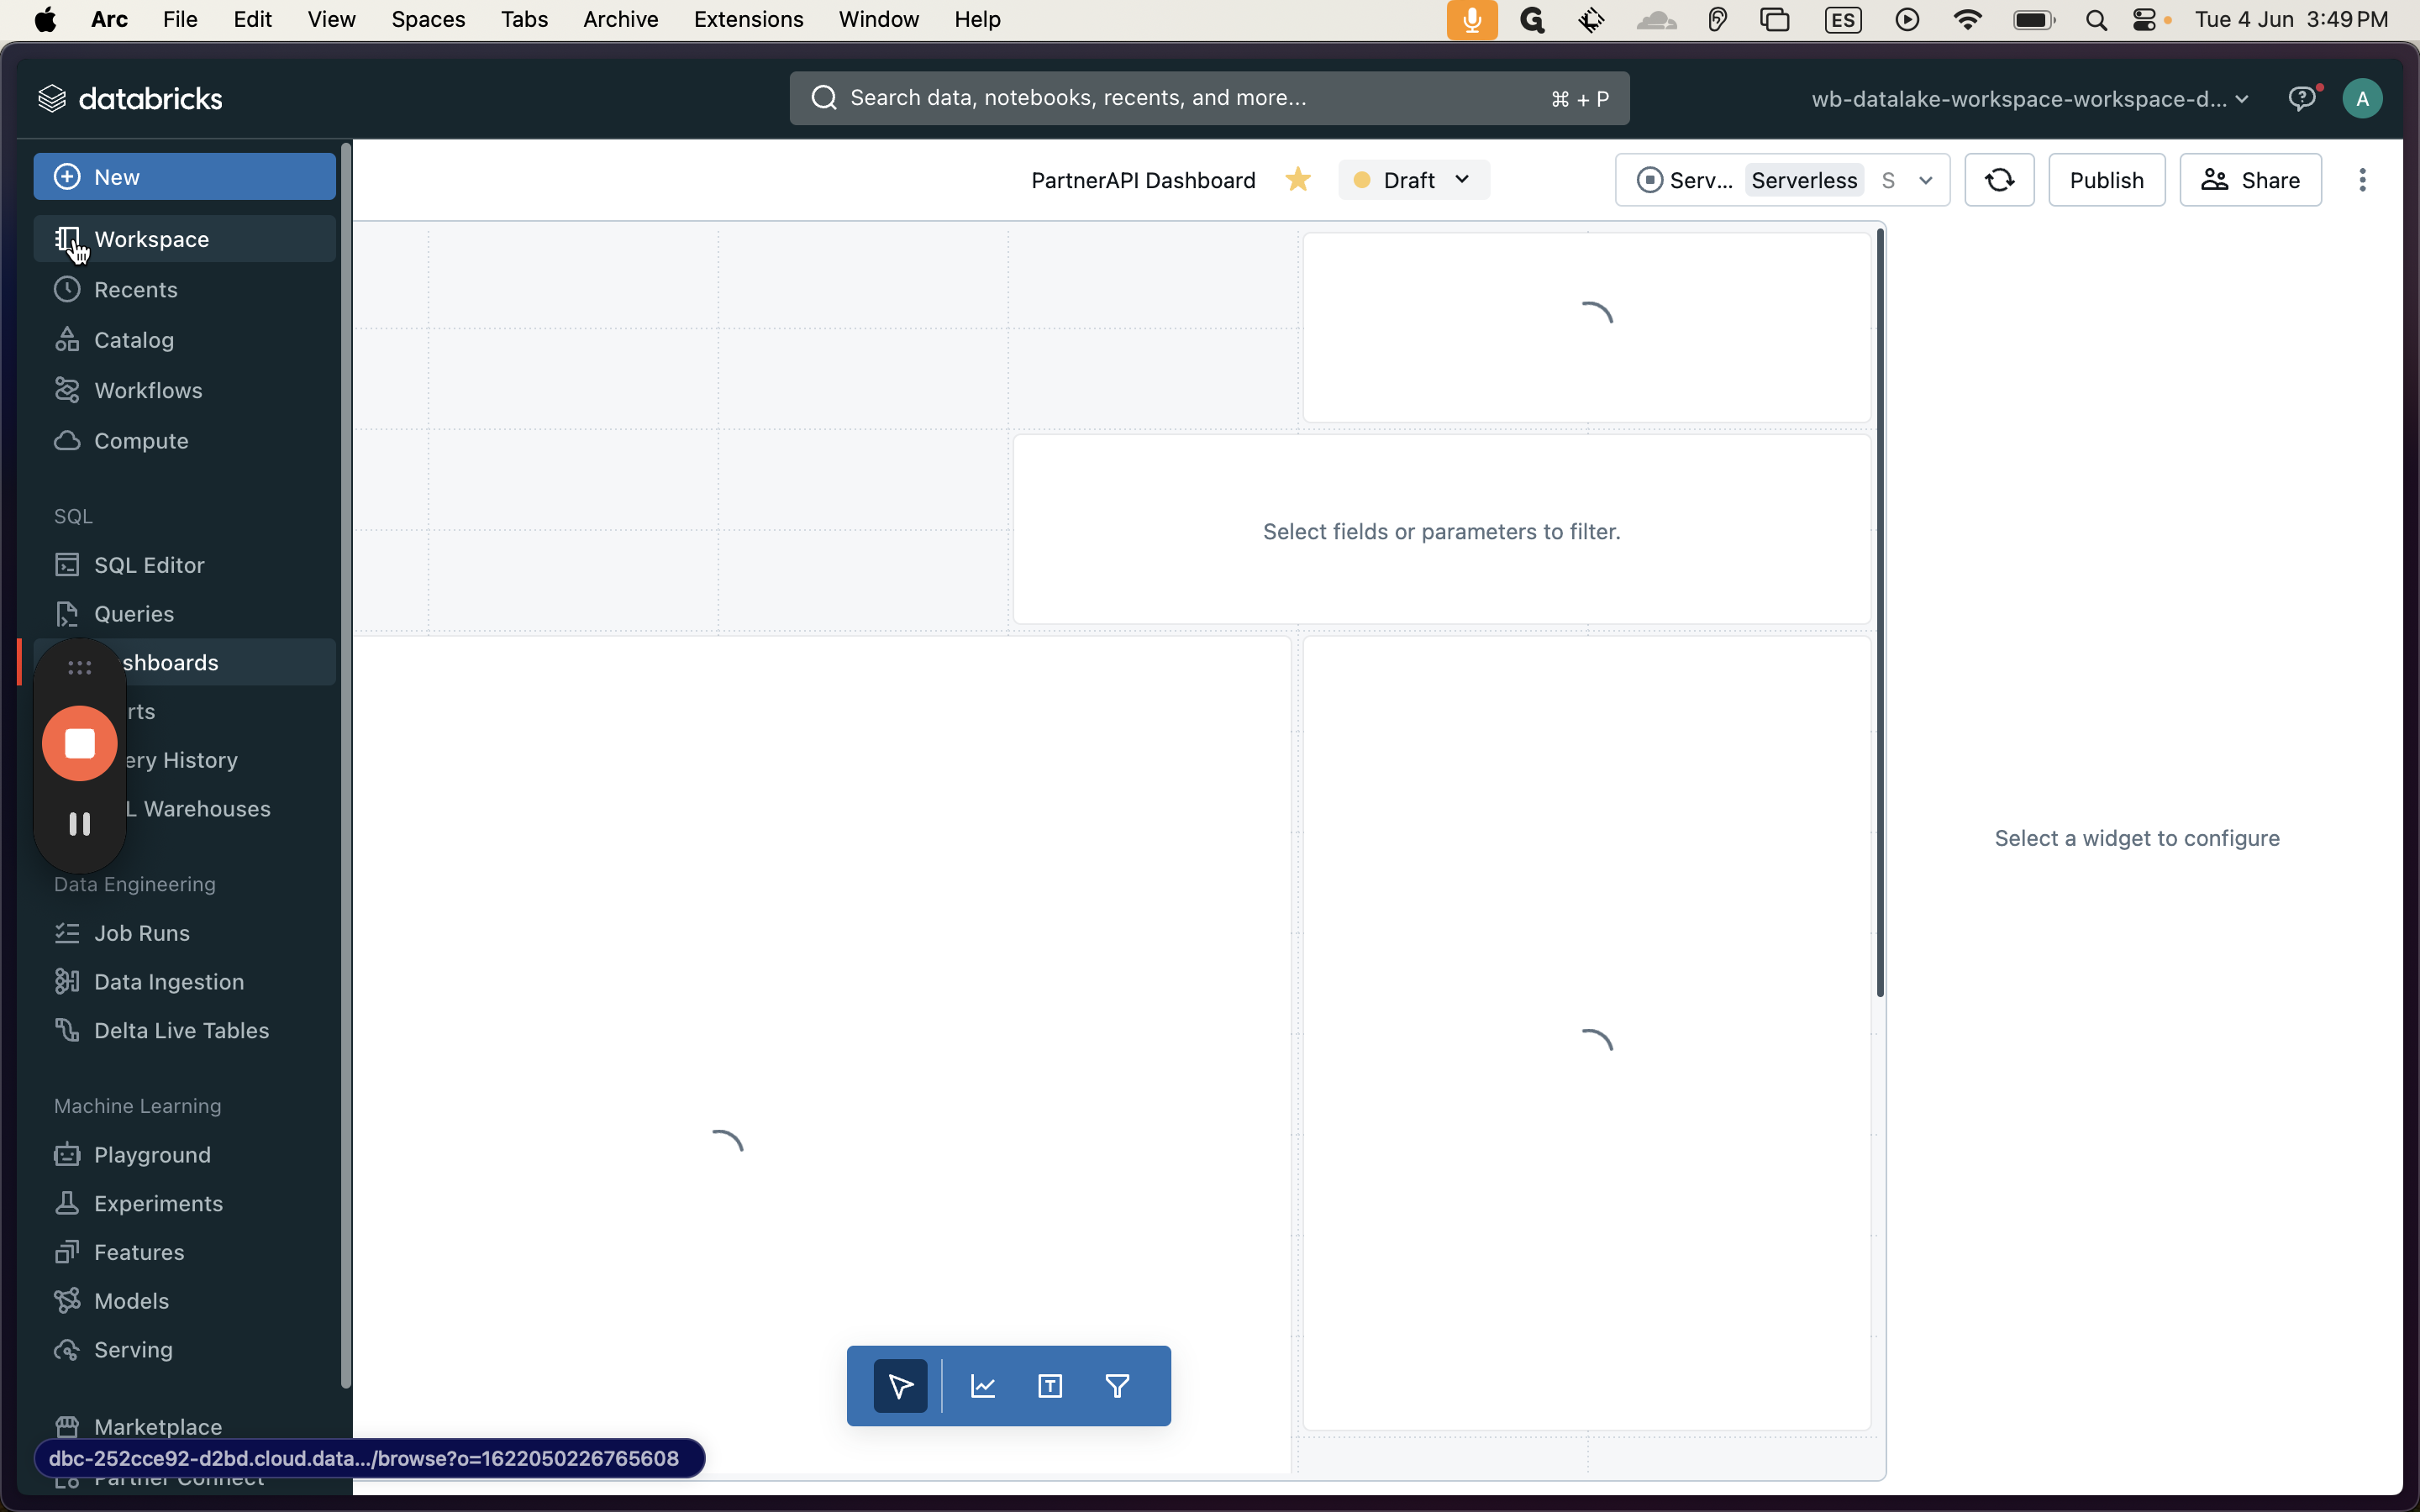Open the Extensions menu
This screenshot has height=1512, width=2420.
748,19
